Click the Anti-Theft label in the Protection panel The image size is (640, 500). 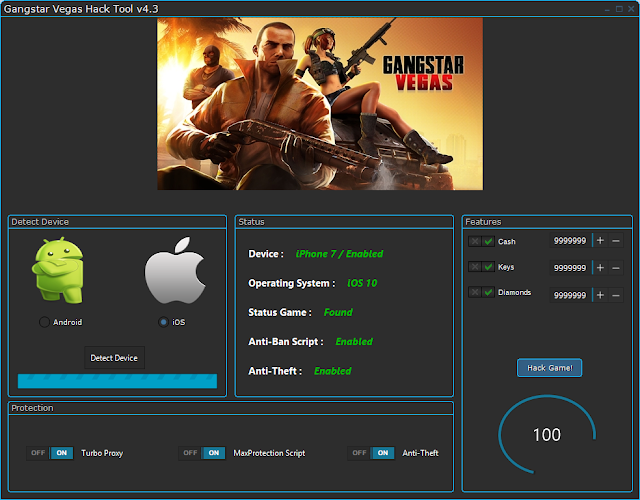click(420, 453)
